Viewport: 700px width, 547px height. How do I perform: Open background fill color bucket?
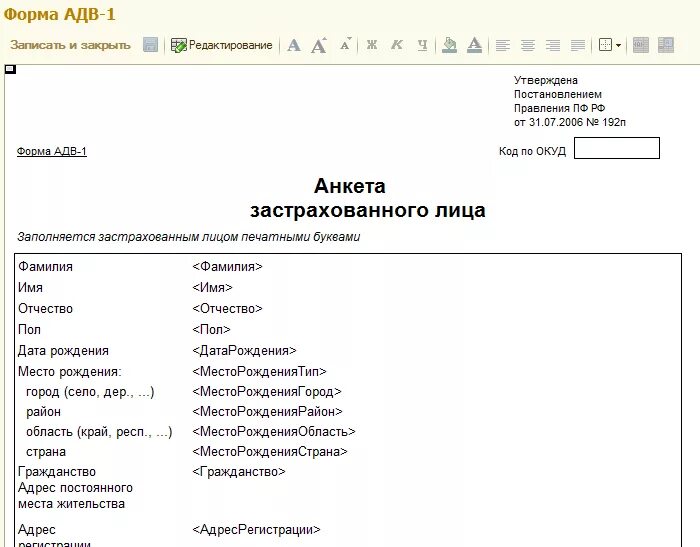coord(449,45)
